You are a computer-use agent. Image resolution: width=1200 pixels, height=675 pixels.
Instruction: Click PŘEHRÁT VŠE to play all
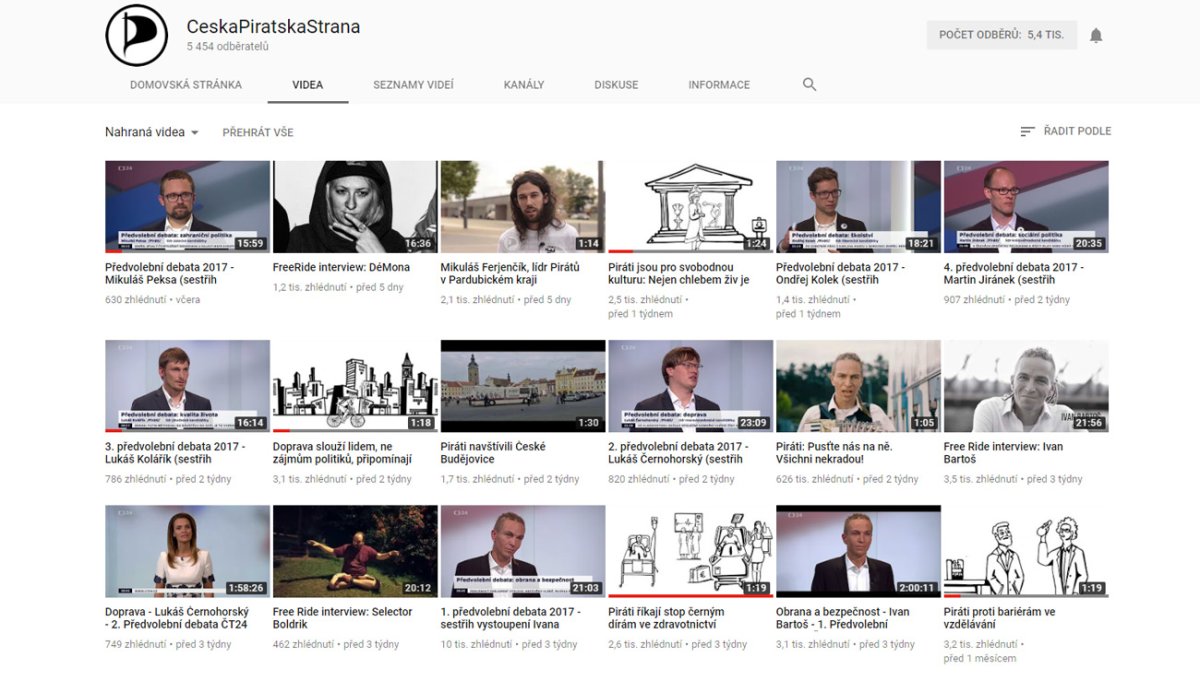258,132
